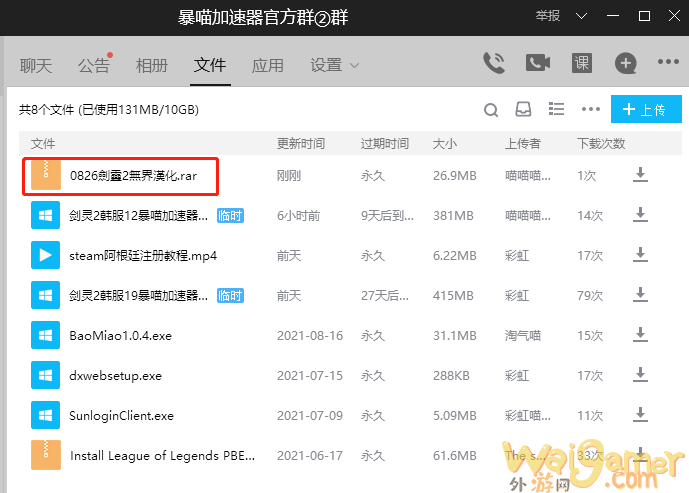Screen dimensions: 689x493
Task: Download BaoMiao1.0.4.exe
Action: [x=640, y=334]
